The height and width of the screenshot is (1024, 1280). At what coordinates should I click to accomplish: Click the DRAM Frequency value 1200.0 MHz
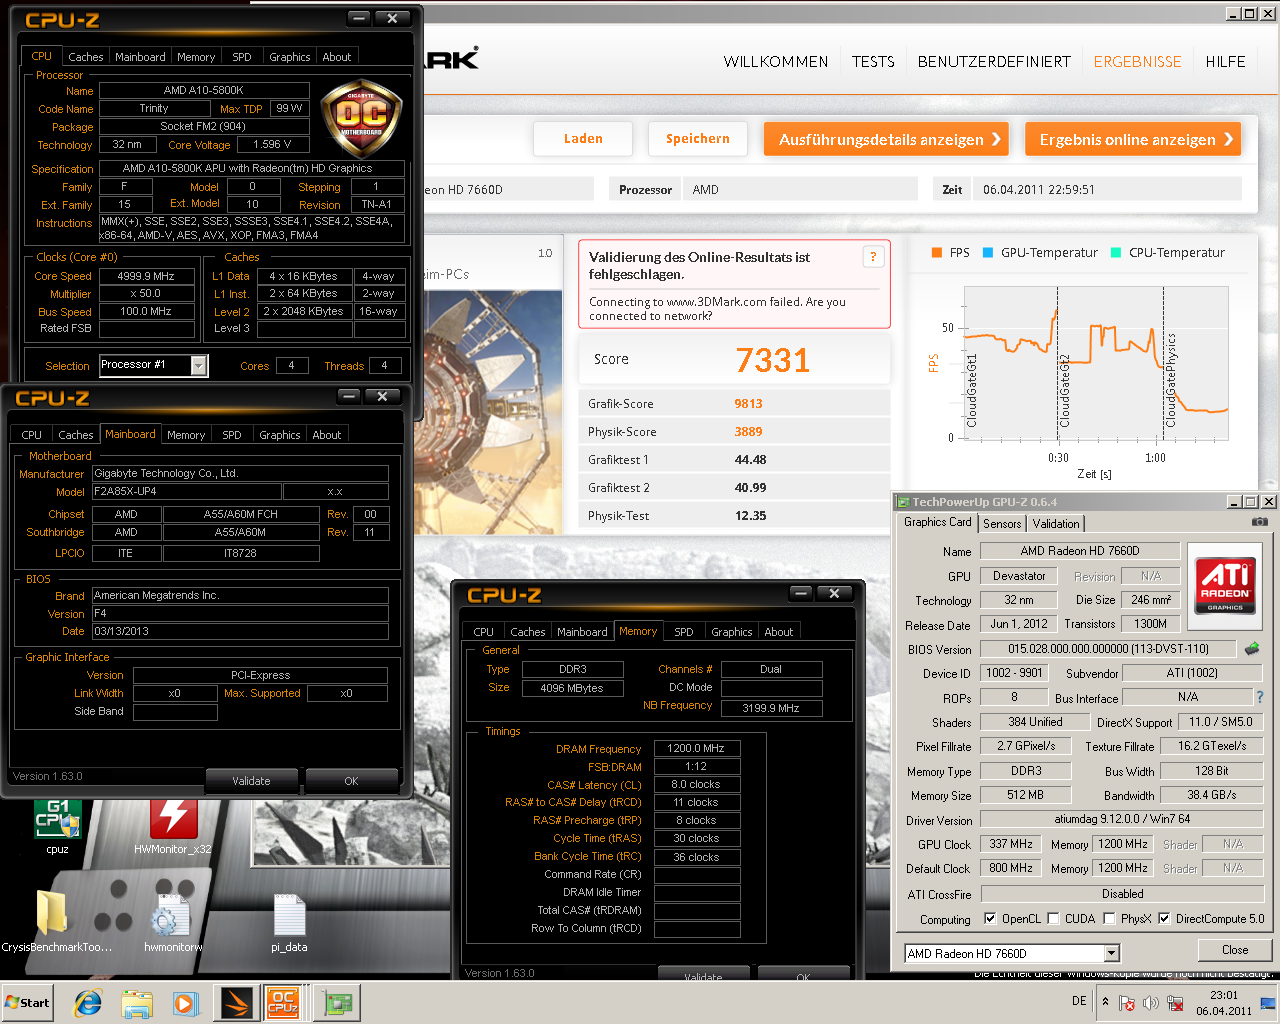[x=697, y=748]
